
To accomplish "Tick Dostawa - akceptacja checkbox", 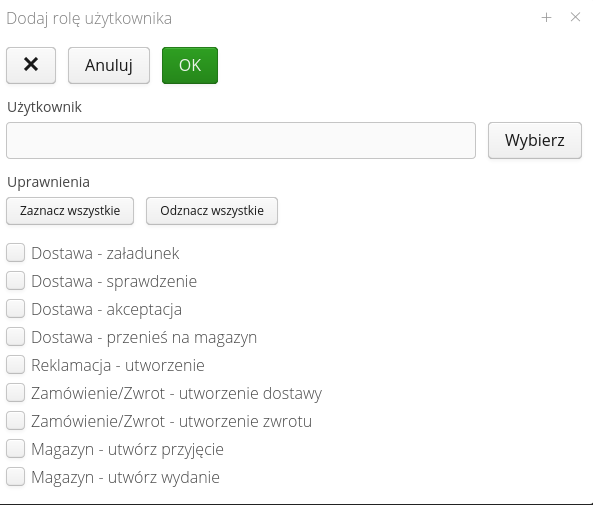I will point(16,309).
